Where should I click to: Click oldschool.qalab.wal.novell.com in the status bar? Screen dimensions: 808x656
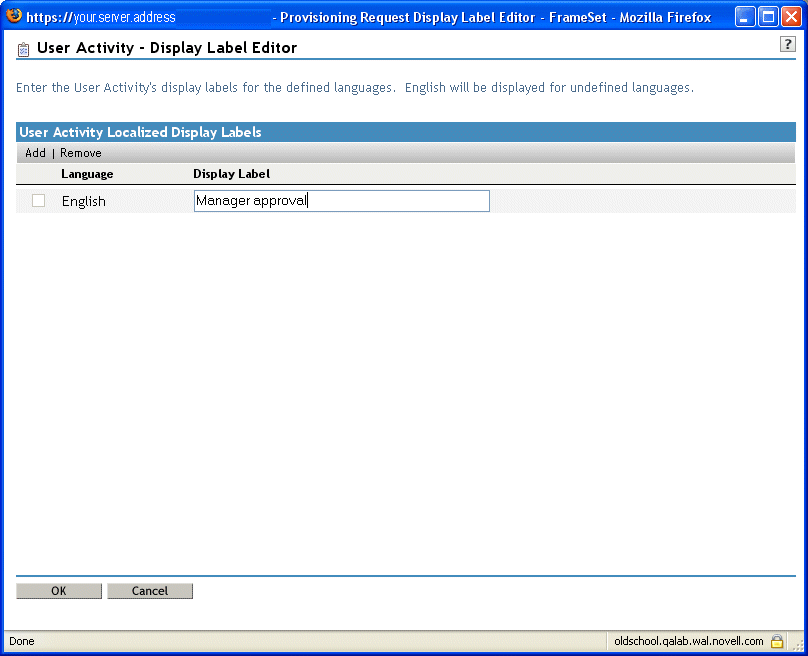[x=688, y=641]
